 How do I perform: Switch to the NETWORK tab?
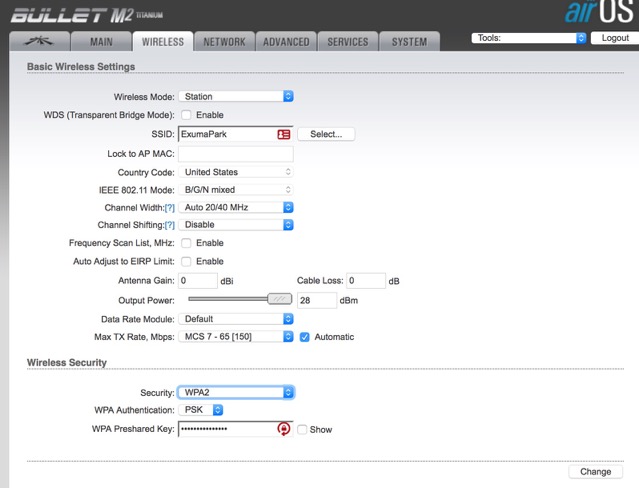[x=224, y=42]
